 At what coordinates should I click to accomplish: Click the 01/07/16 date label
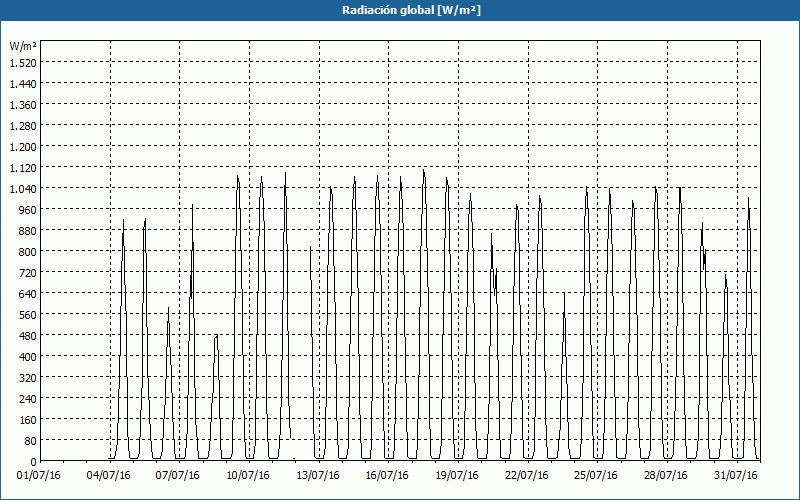39,476
